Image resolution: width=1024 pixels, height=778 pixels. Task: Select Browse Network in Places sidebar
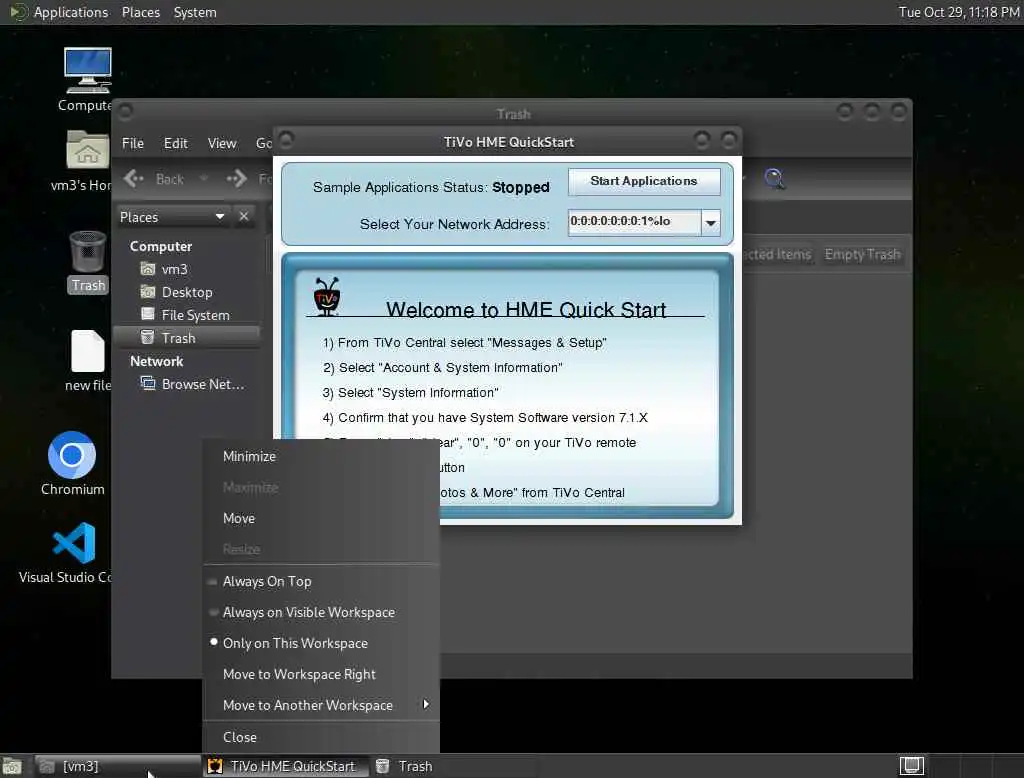tap(187, 384)
